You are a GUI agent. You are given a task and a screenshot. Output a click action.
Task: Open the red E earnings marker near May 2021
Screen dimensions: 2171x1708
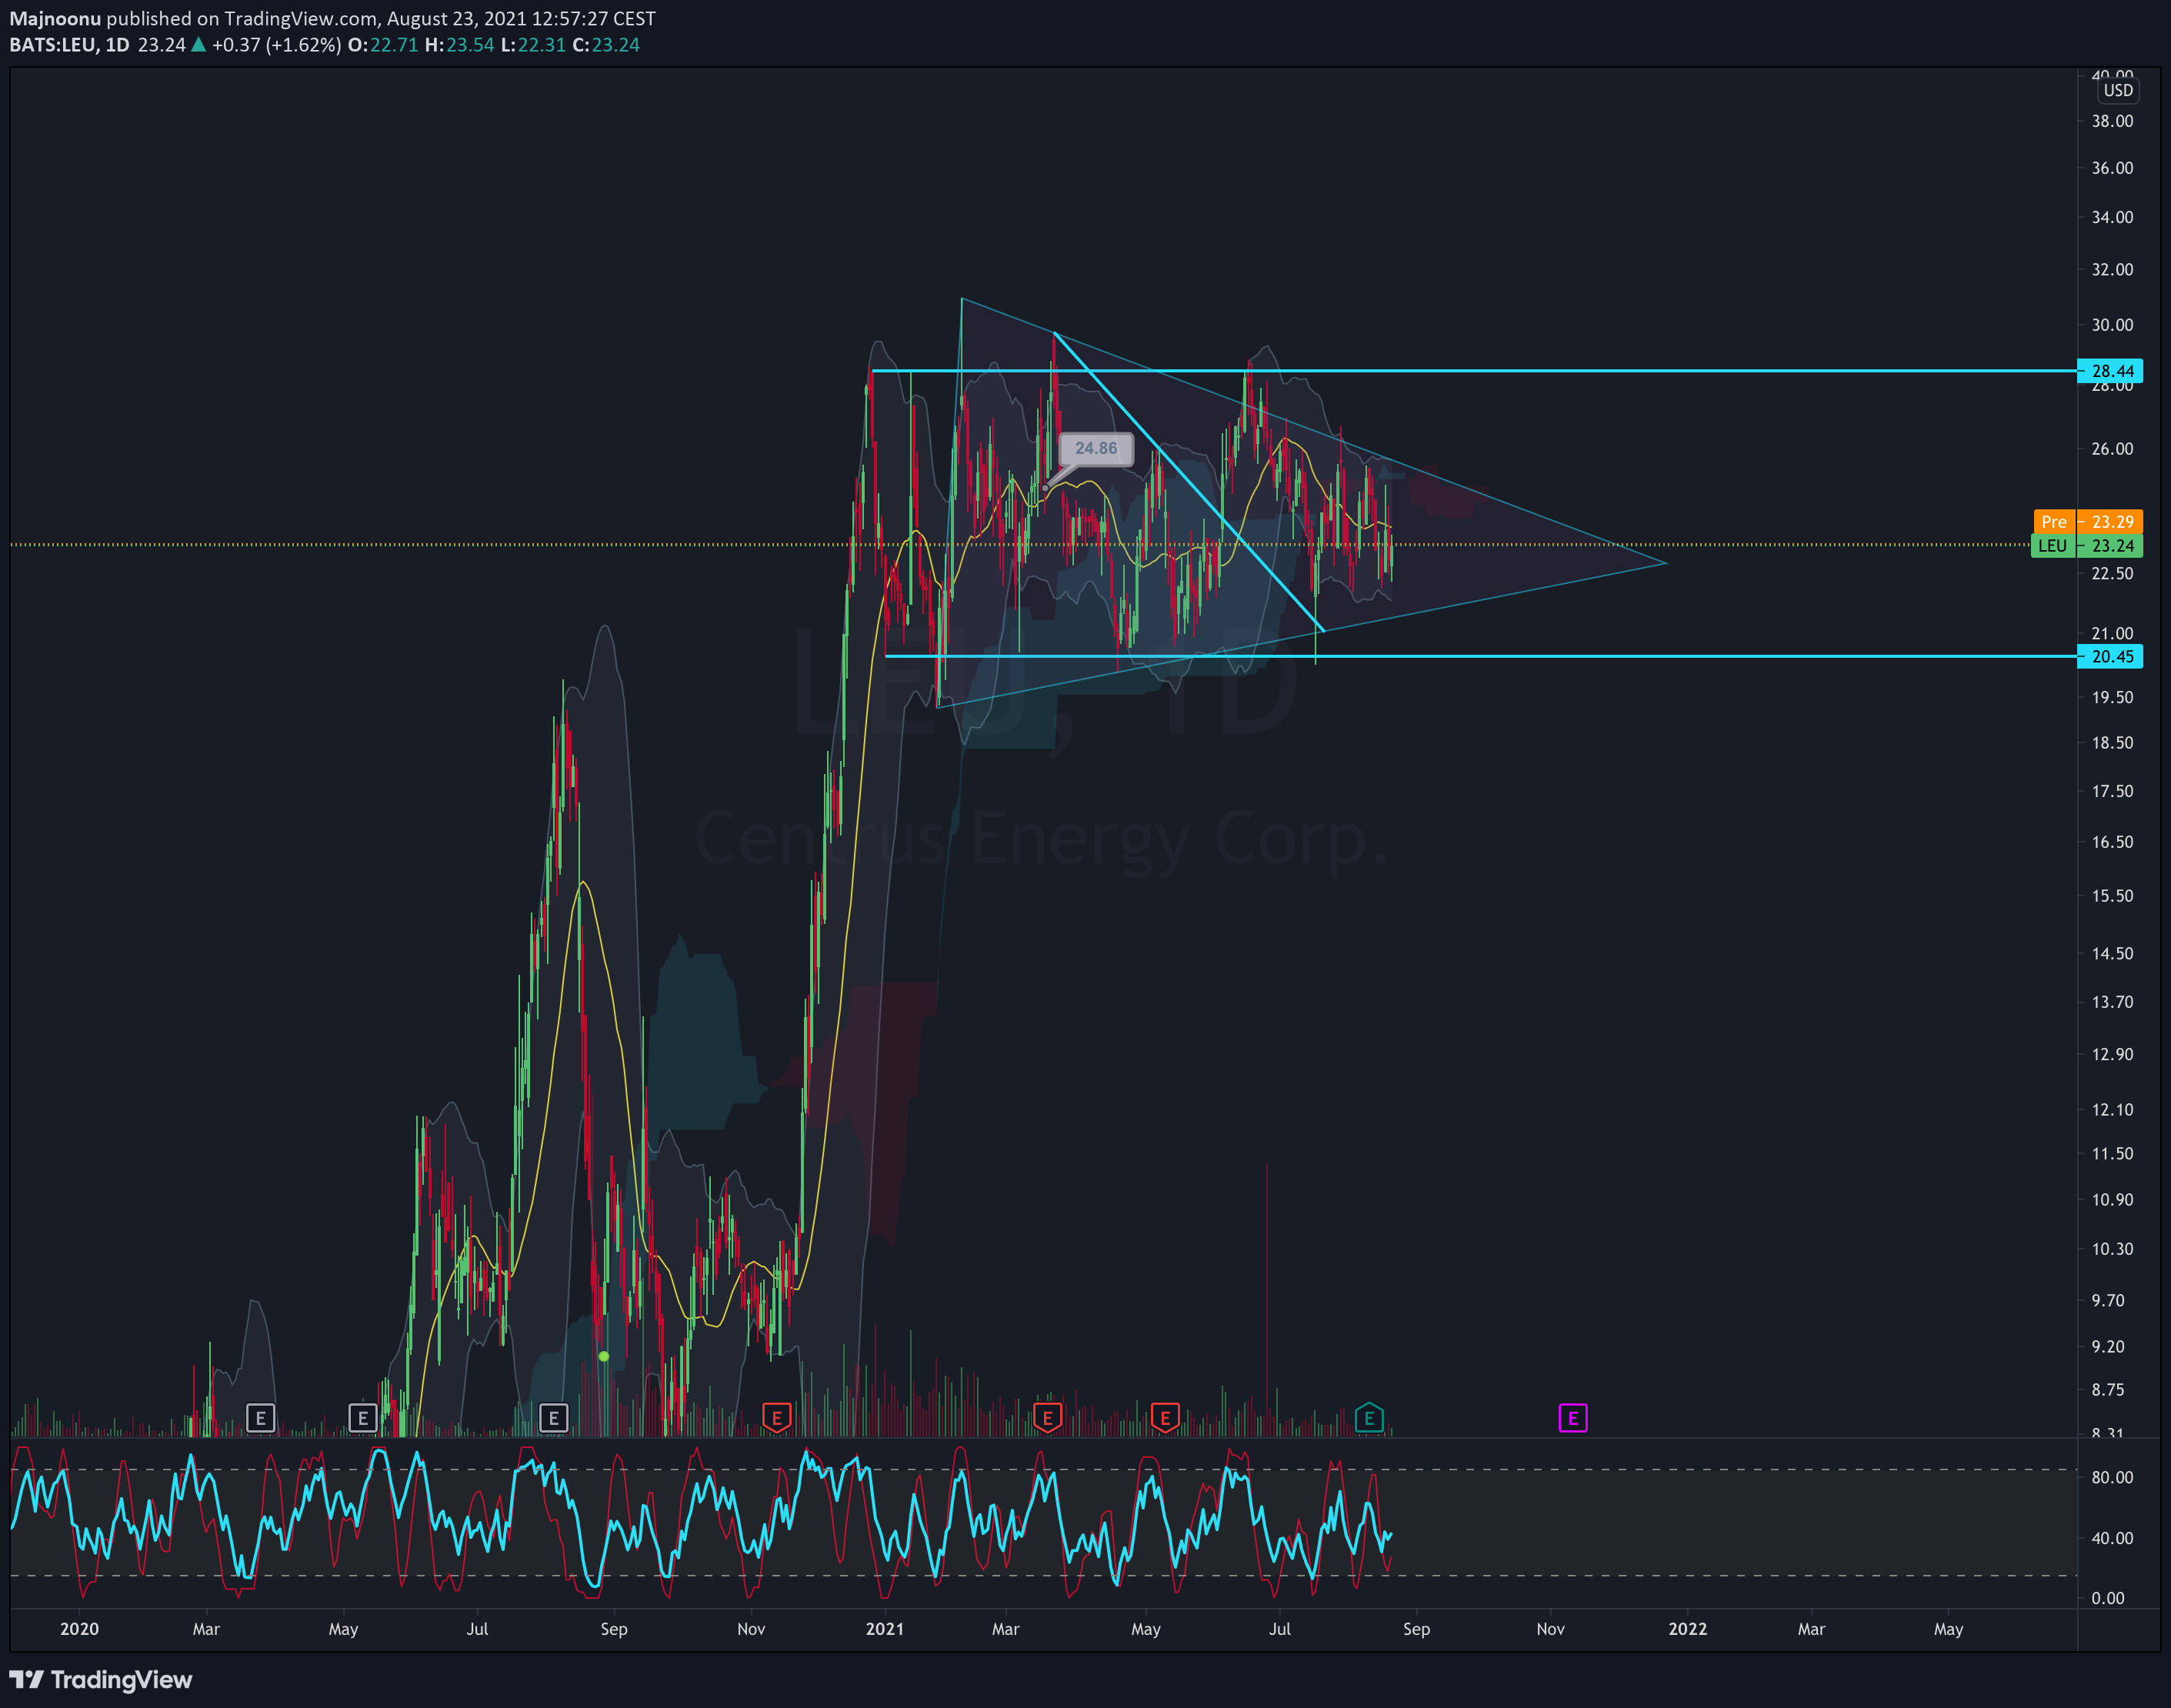tap(1164, 1417)
